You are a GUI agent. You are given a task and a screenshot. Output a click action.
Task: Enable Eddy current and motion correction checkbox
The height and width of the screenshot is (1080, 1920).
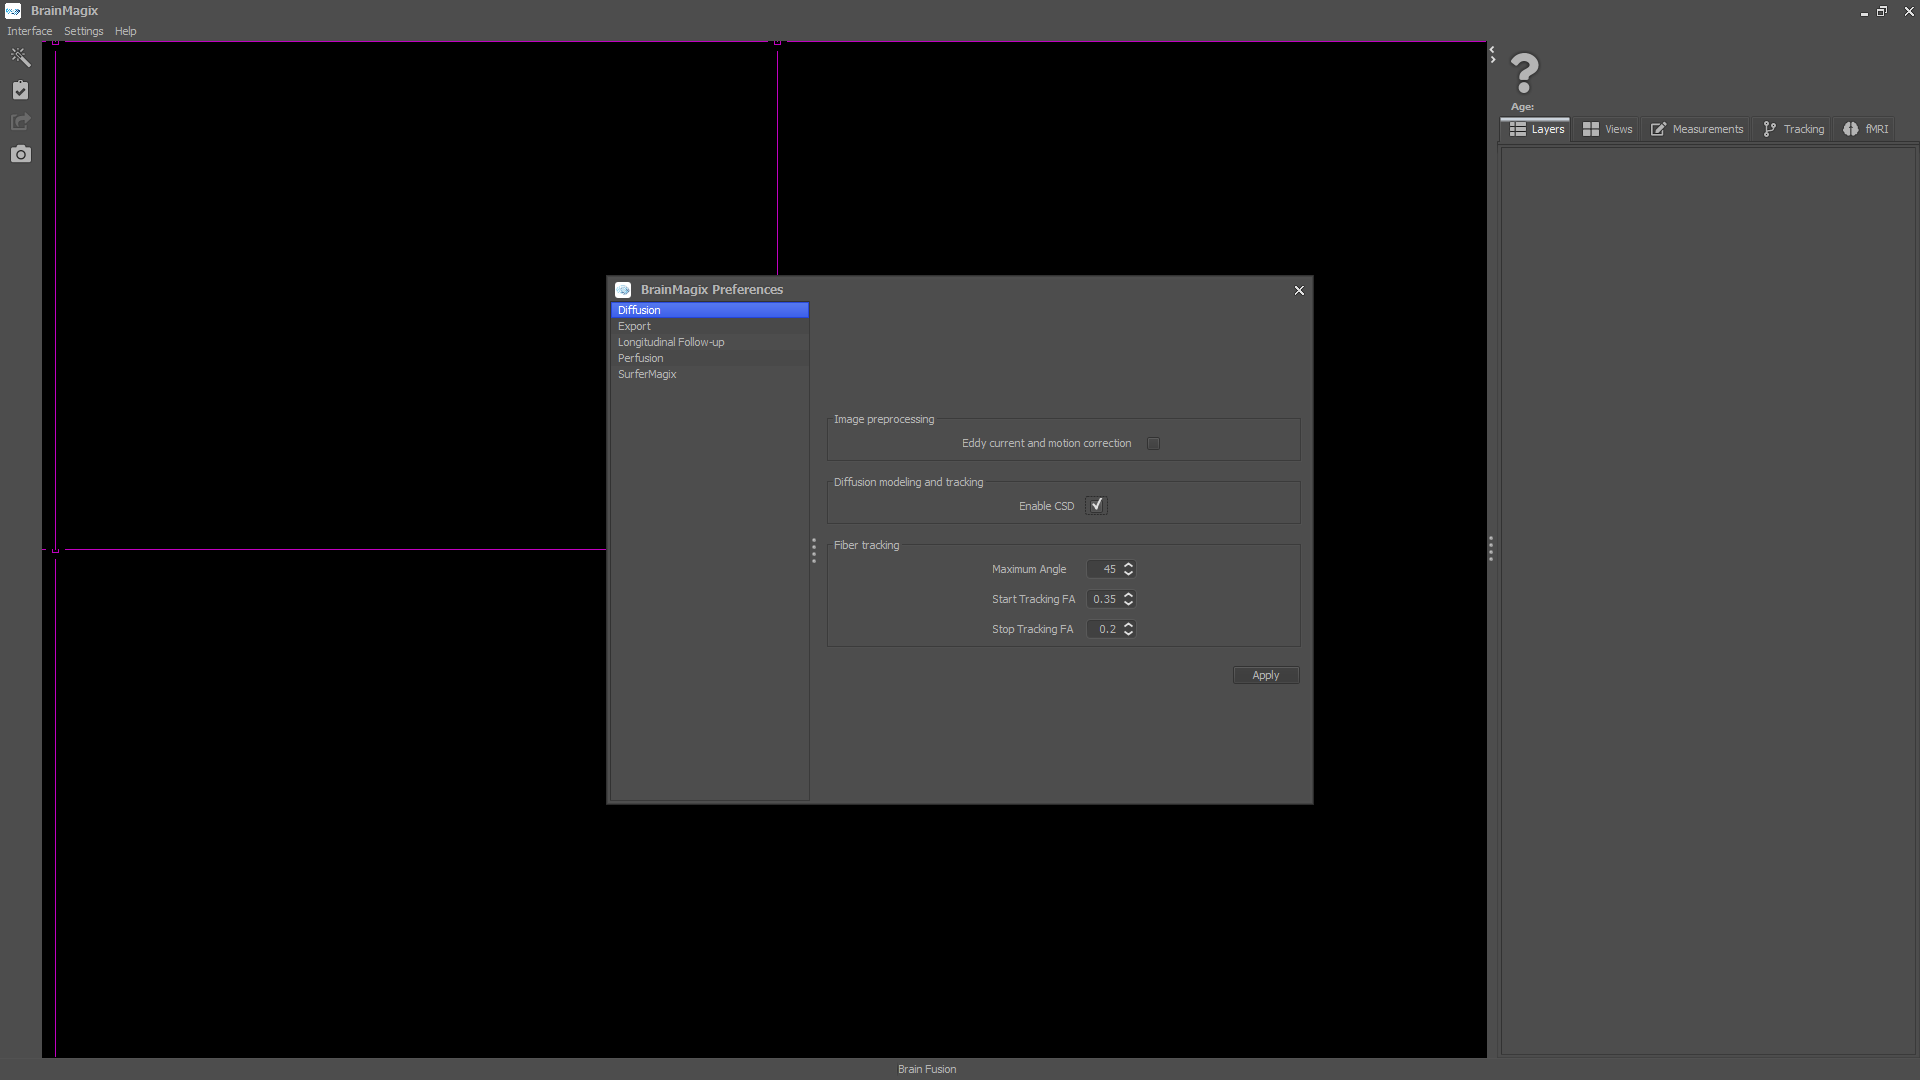(x=1153, y=444)
